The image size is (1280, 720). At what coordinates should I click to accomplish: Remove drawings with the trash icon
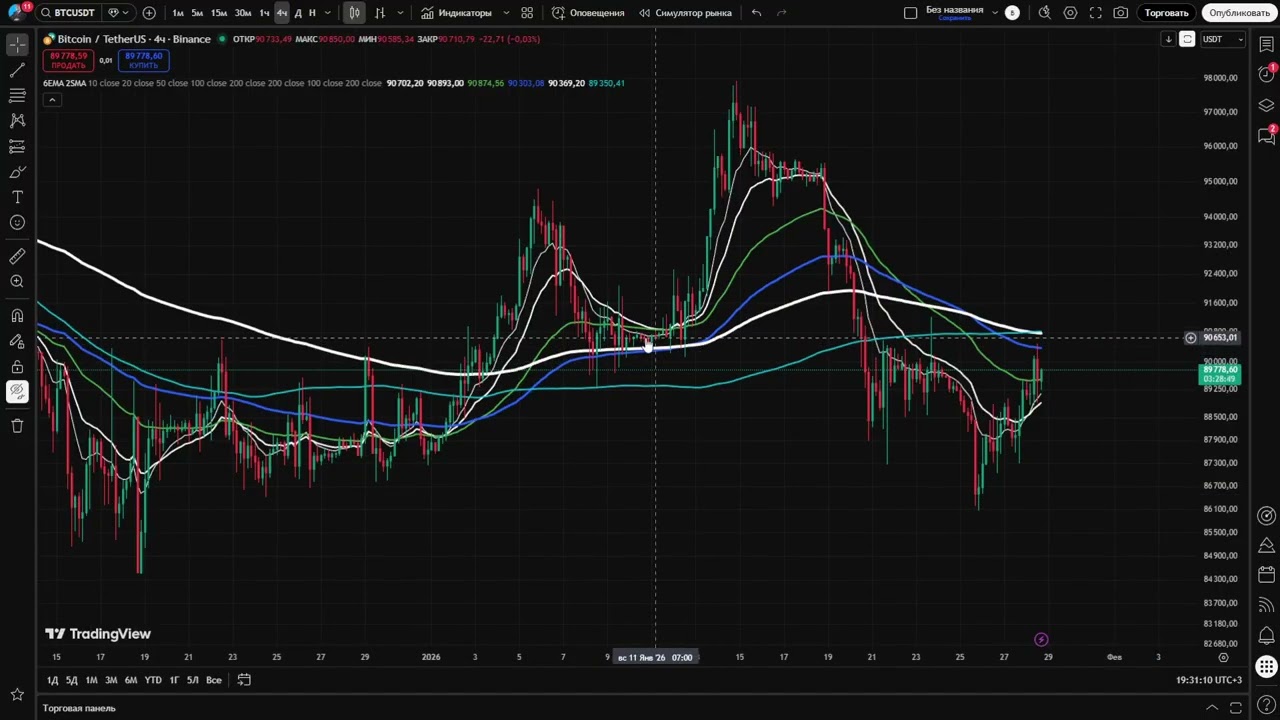17,426
